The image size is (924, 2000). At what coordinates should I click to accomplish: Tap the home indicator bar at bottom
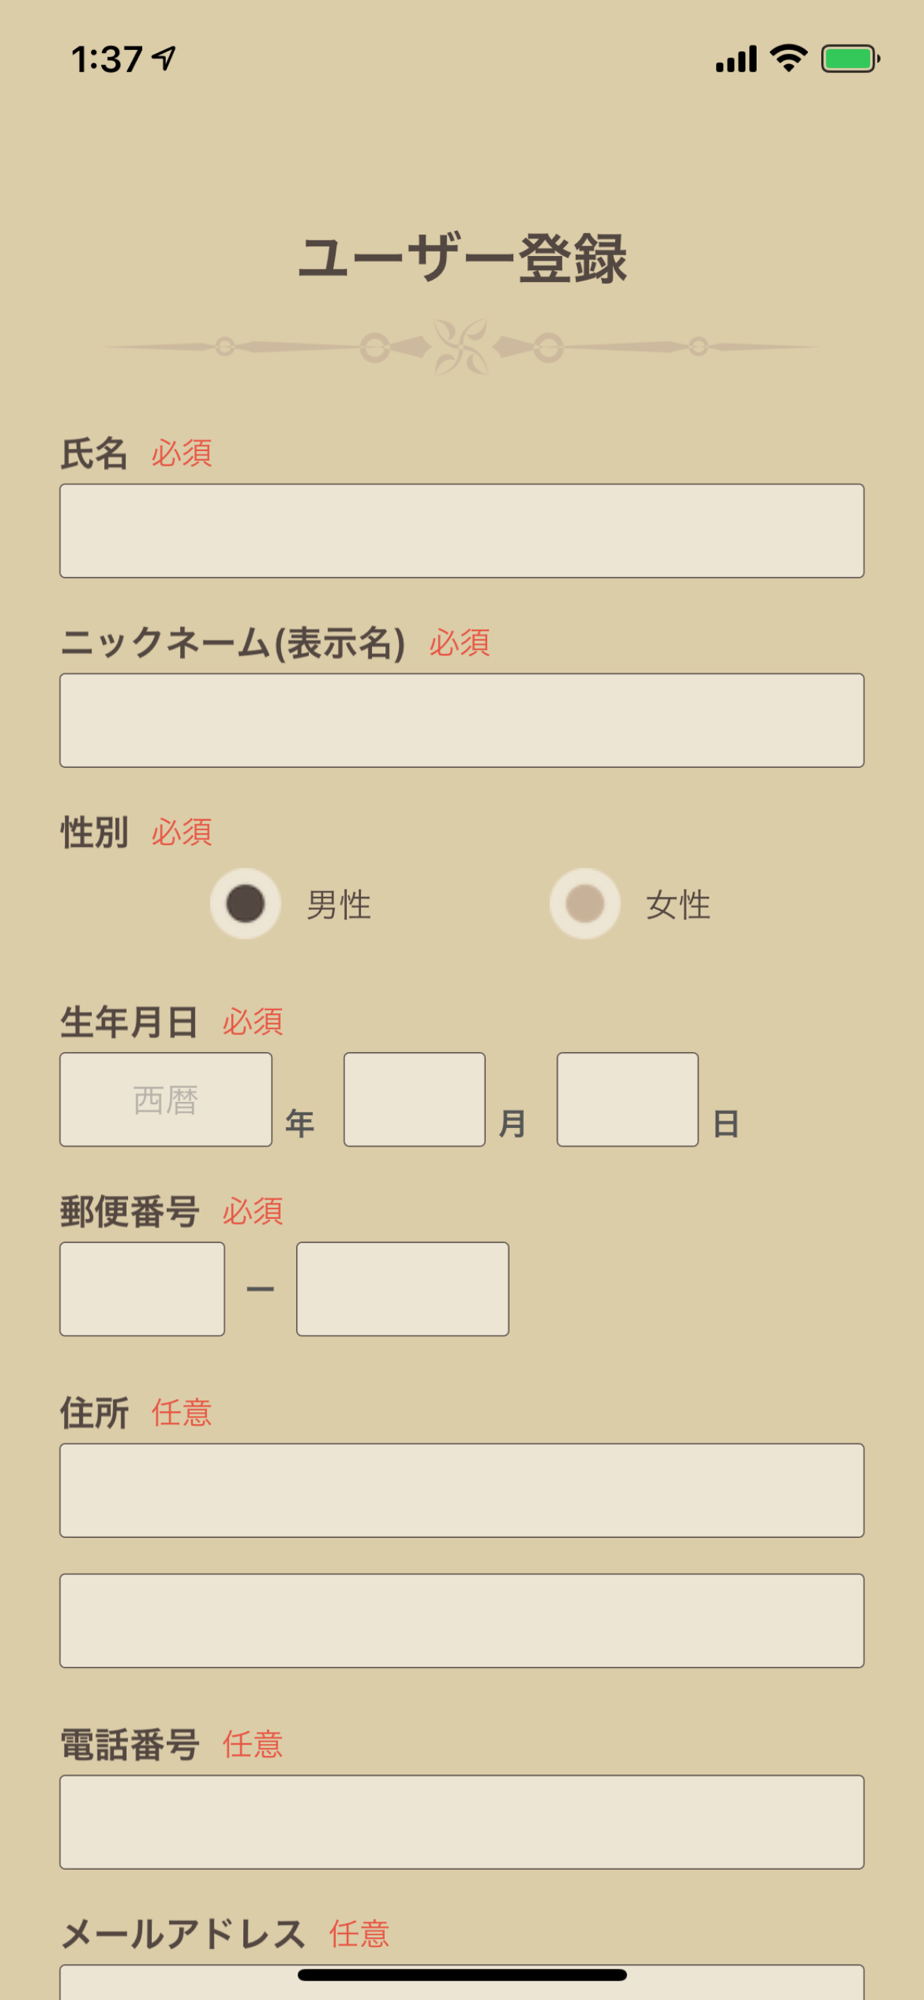click(x=462, y=1975)
